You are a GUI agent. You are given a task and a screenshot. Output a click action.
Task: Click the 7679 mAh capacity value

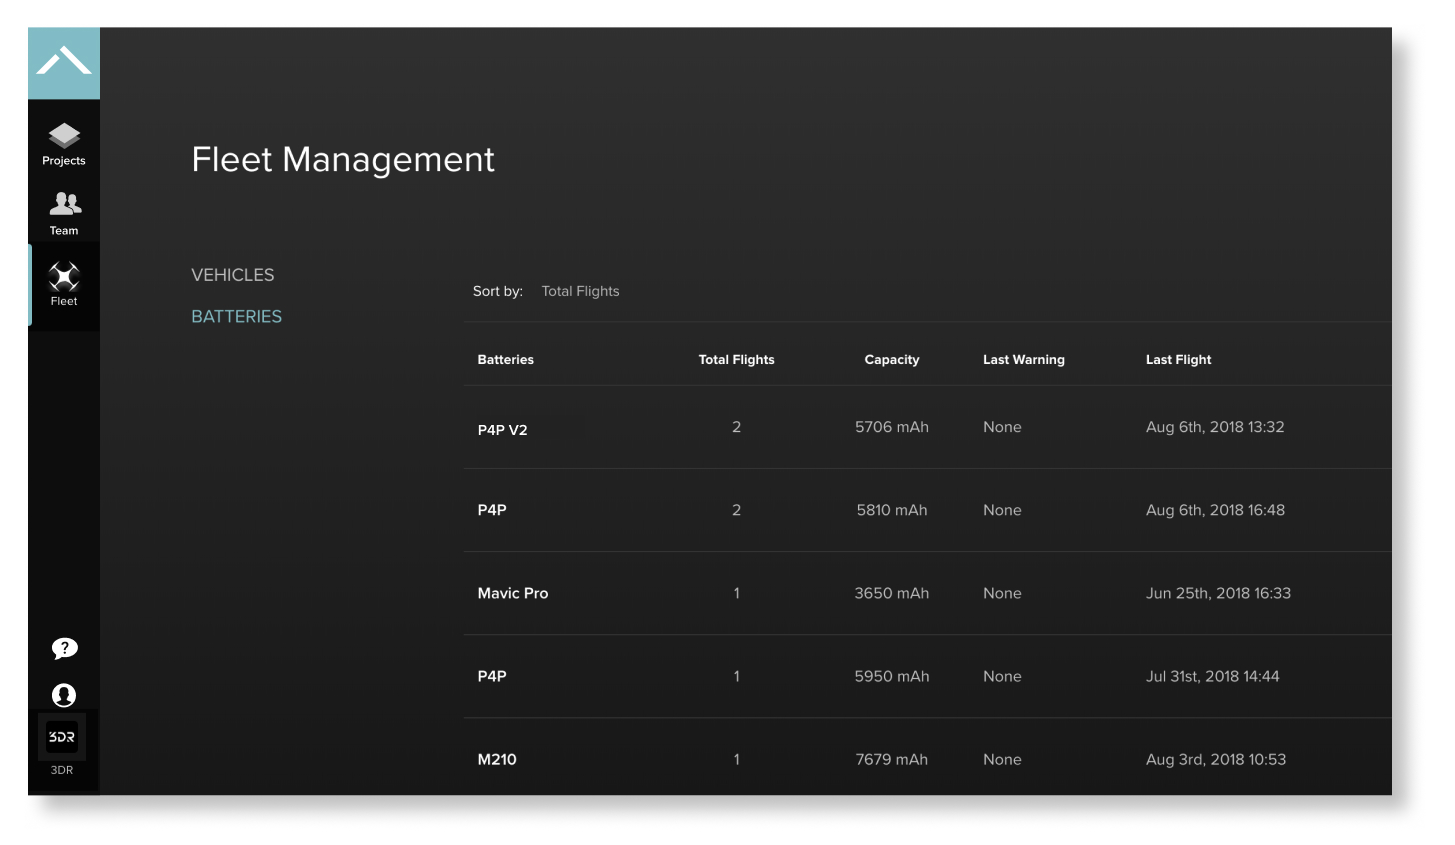pos(892,759)
